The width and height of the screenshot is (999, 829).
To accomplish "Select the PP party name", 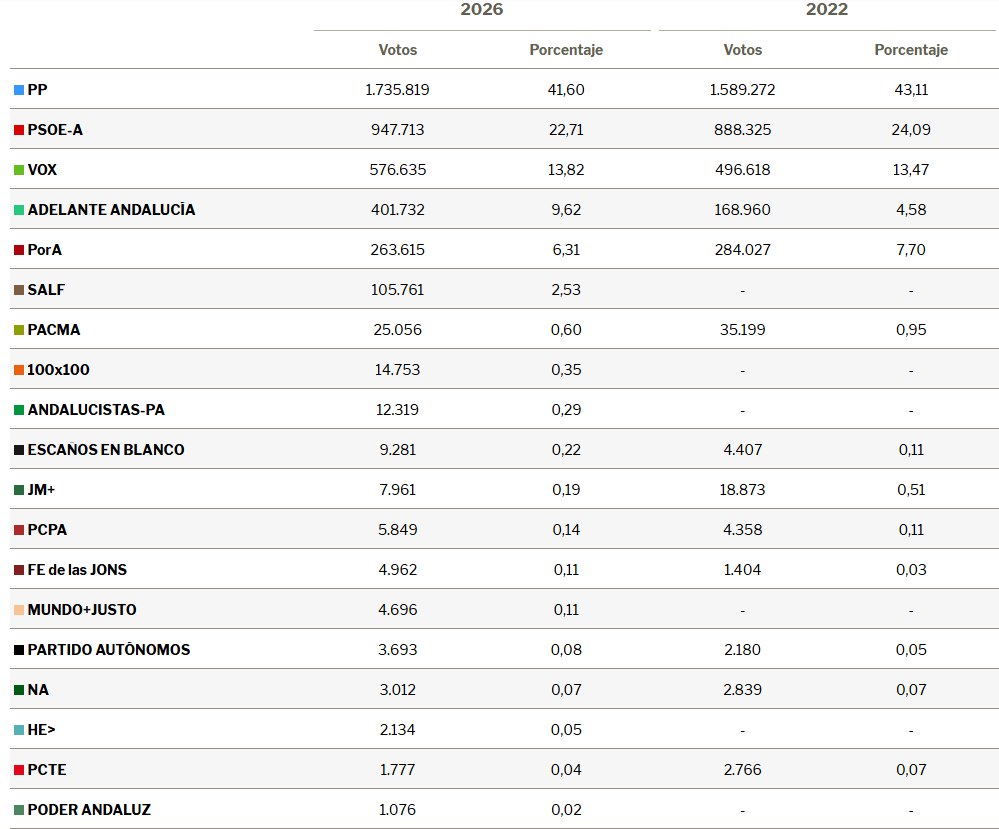I will coord(38,90).
